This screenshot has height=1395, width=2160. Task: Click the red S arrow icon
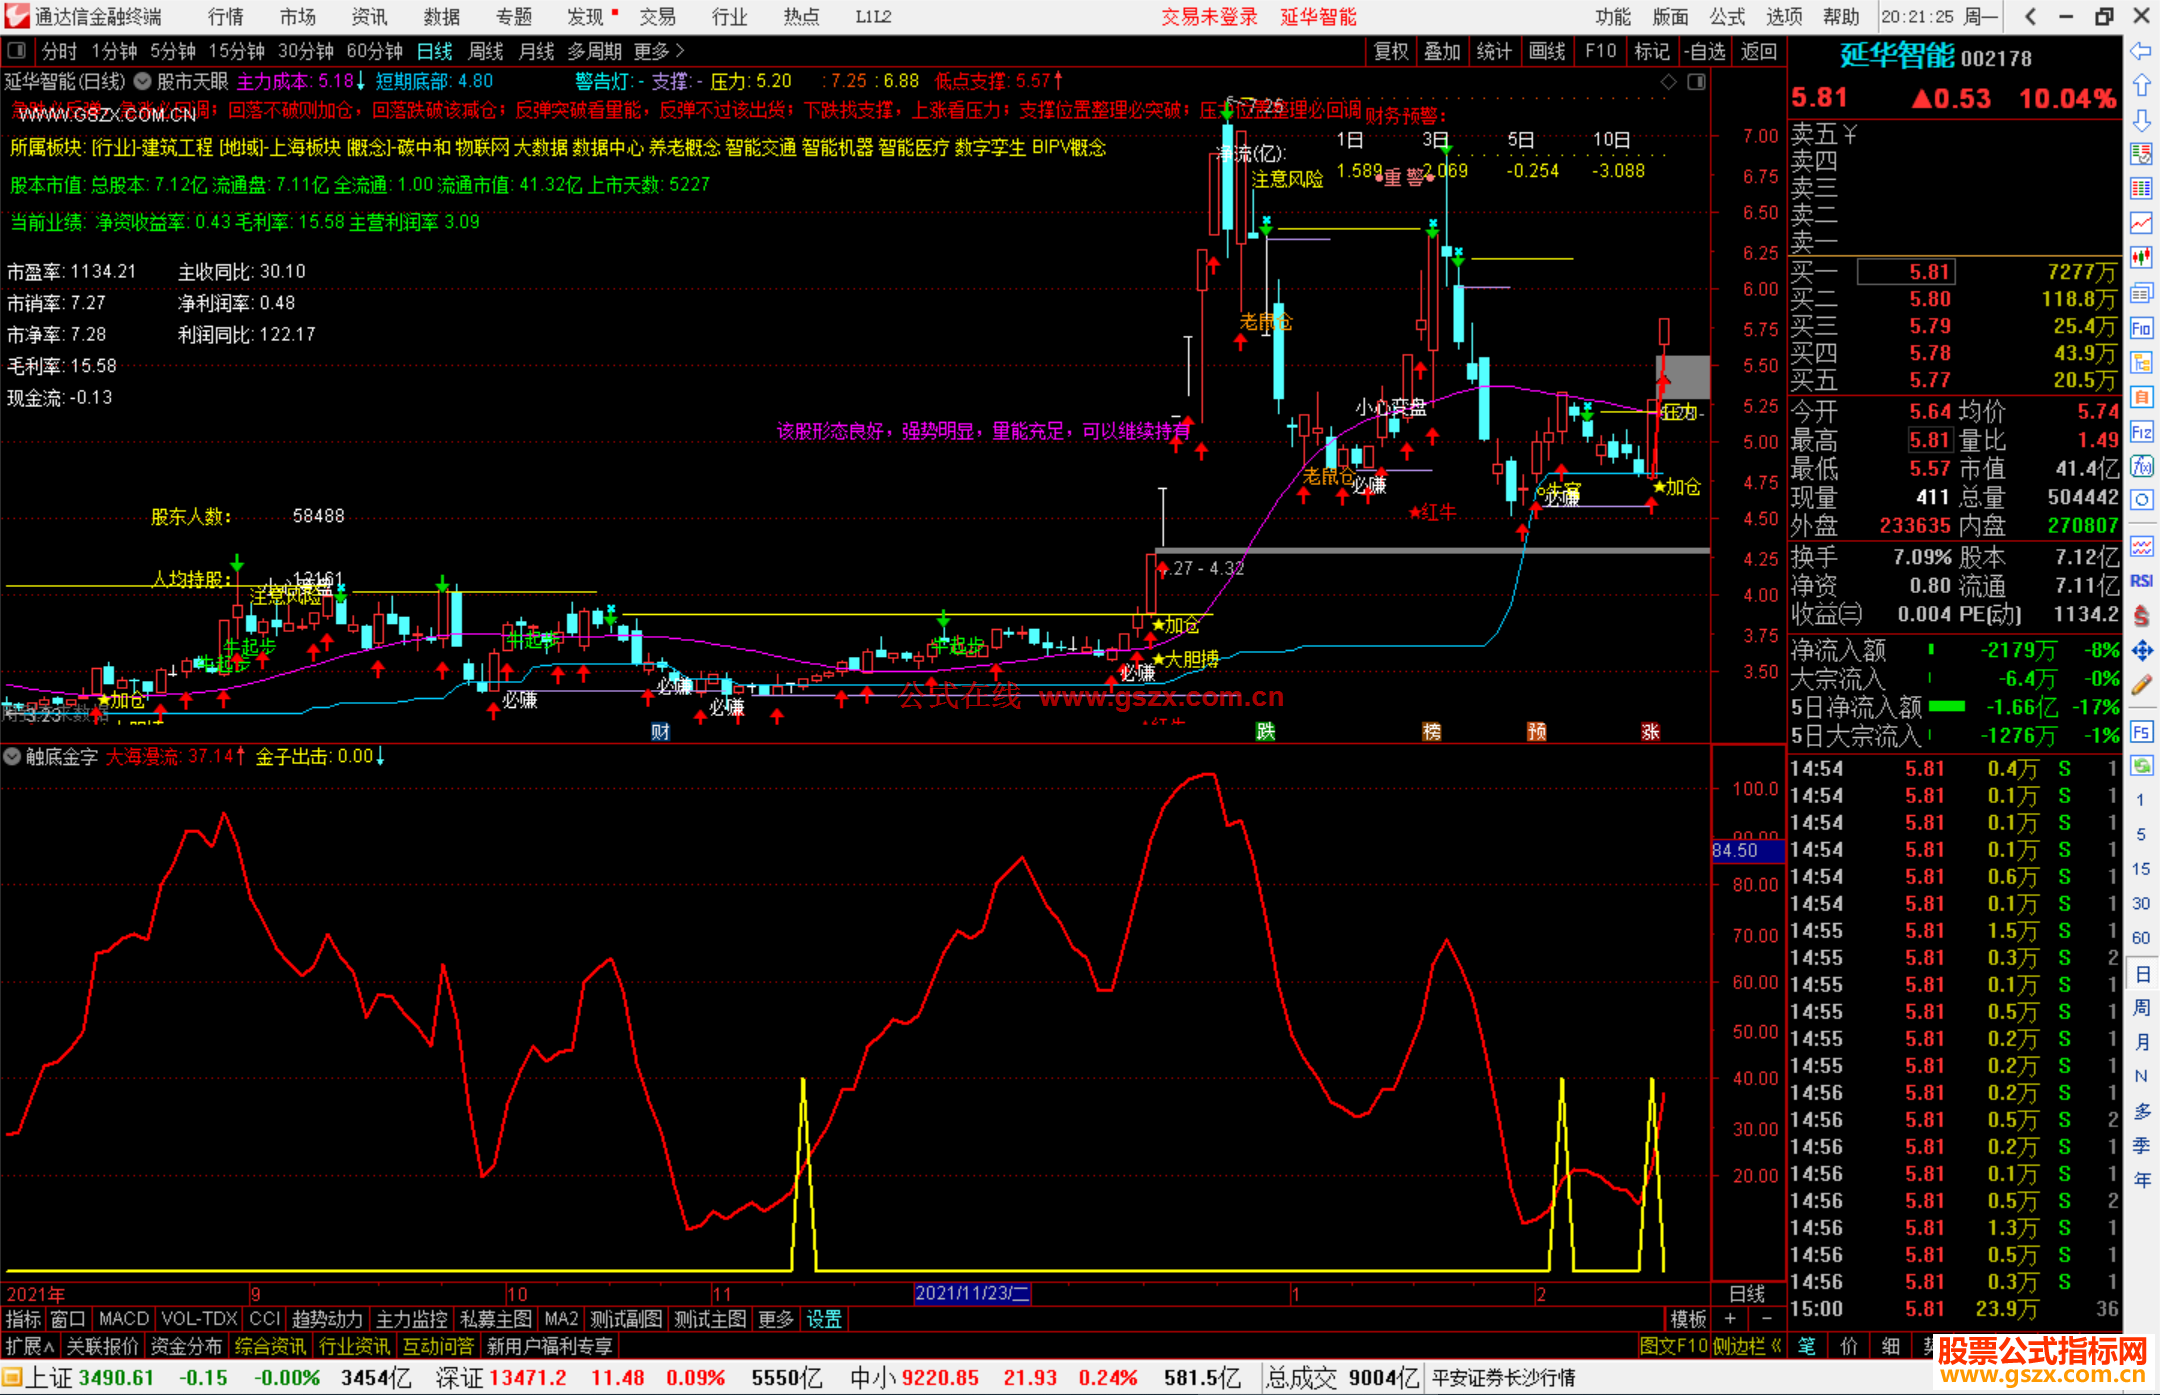tap(2141, 616)
